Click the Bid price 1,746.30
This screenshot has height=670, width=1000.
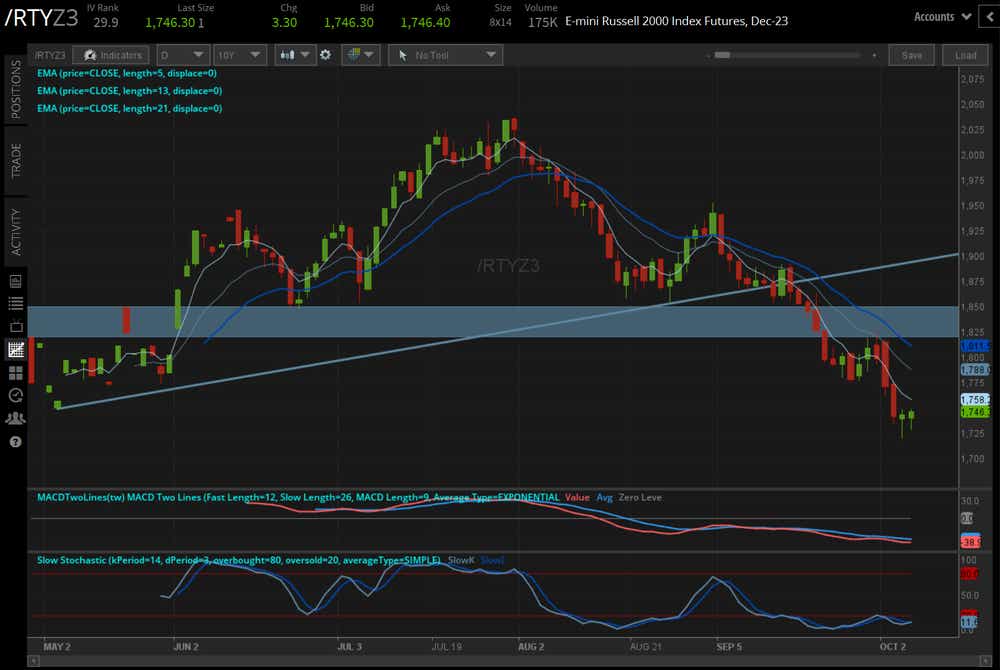click(349, 22)
